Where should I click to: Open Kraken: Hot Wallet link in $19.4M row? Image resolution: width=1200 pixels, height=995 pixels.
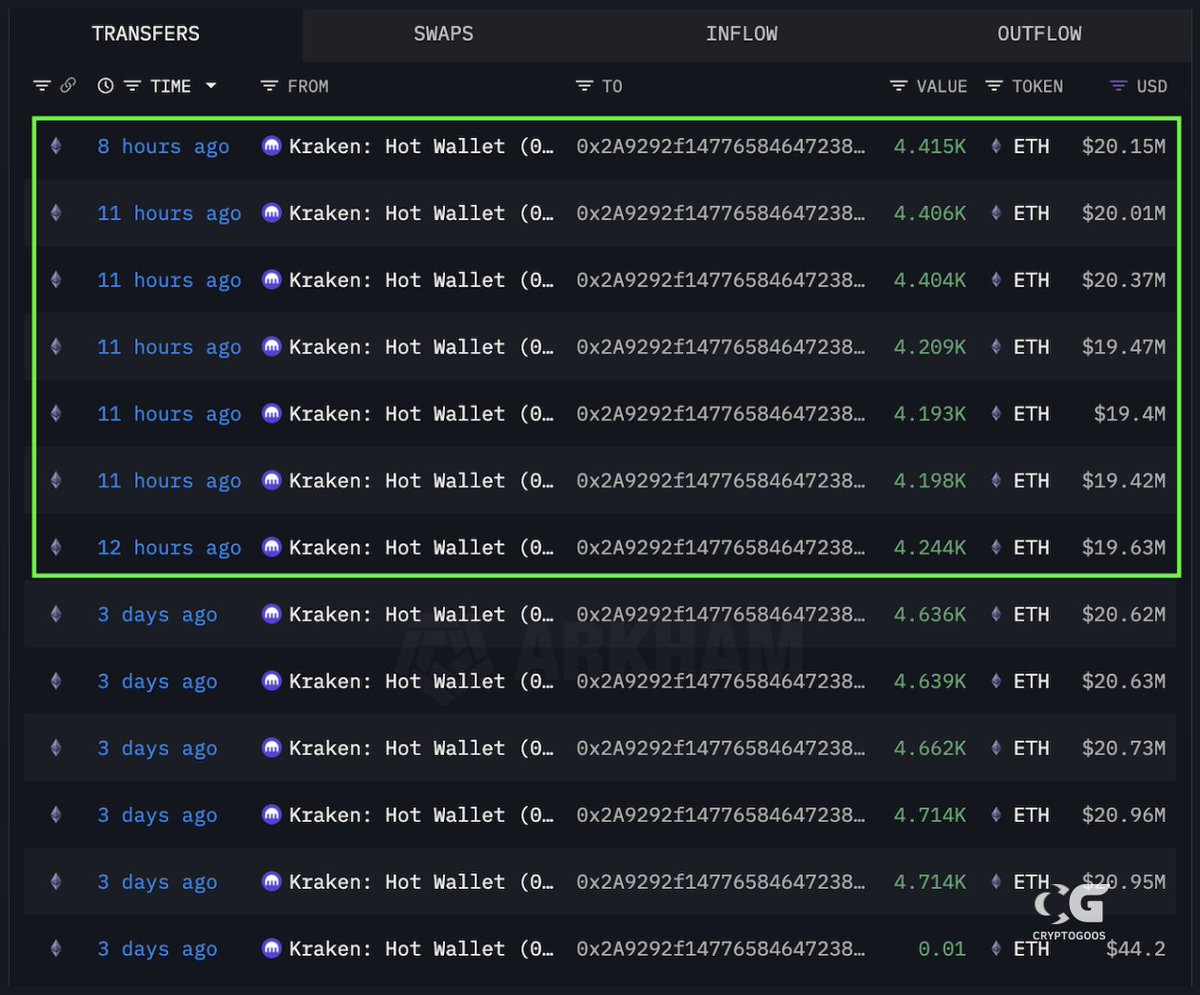pyautogui.click(x=421, y=414)
